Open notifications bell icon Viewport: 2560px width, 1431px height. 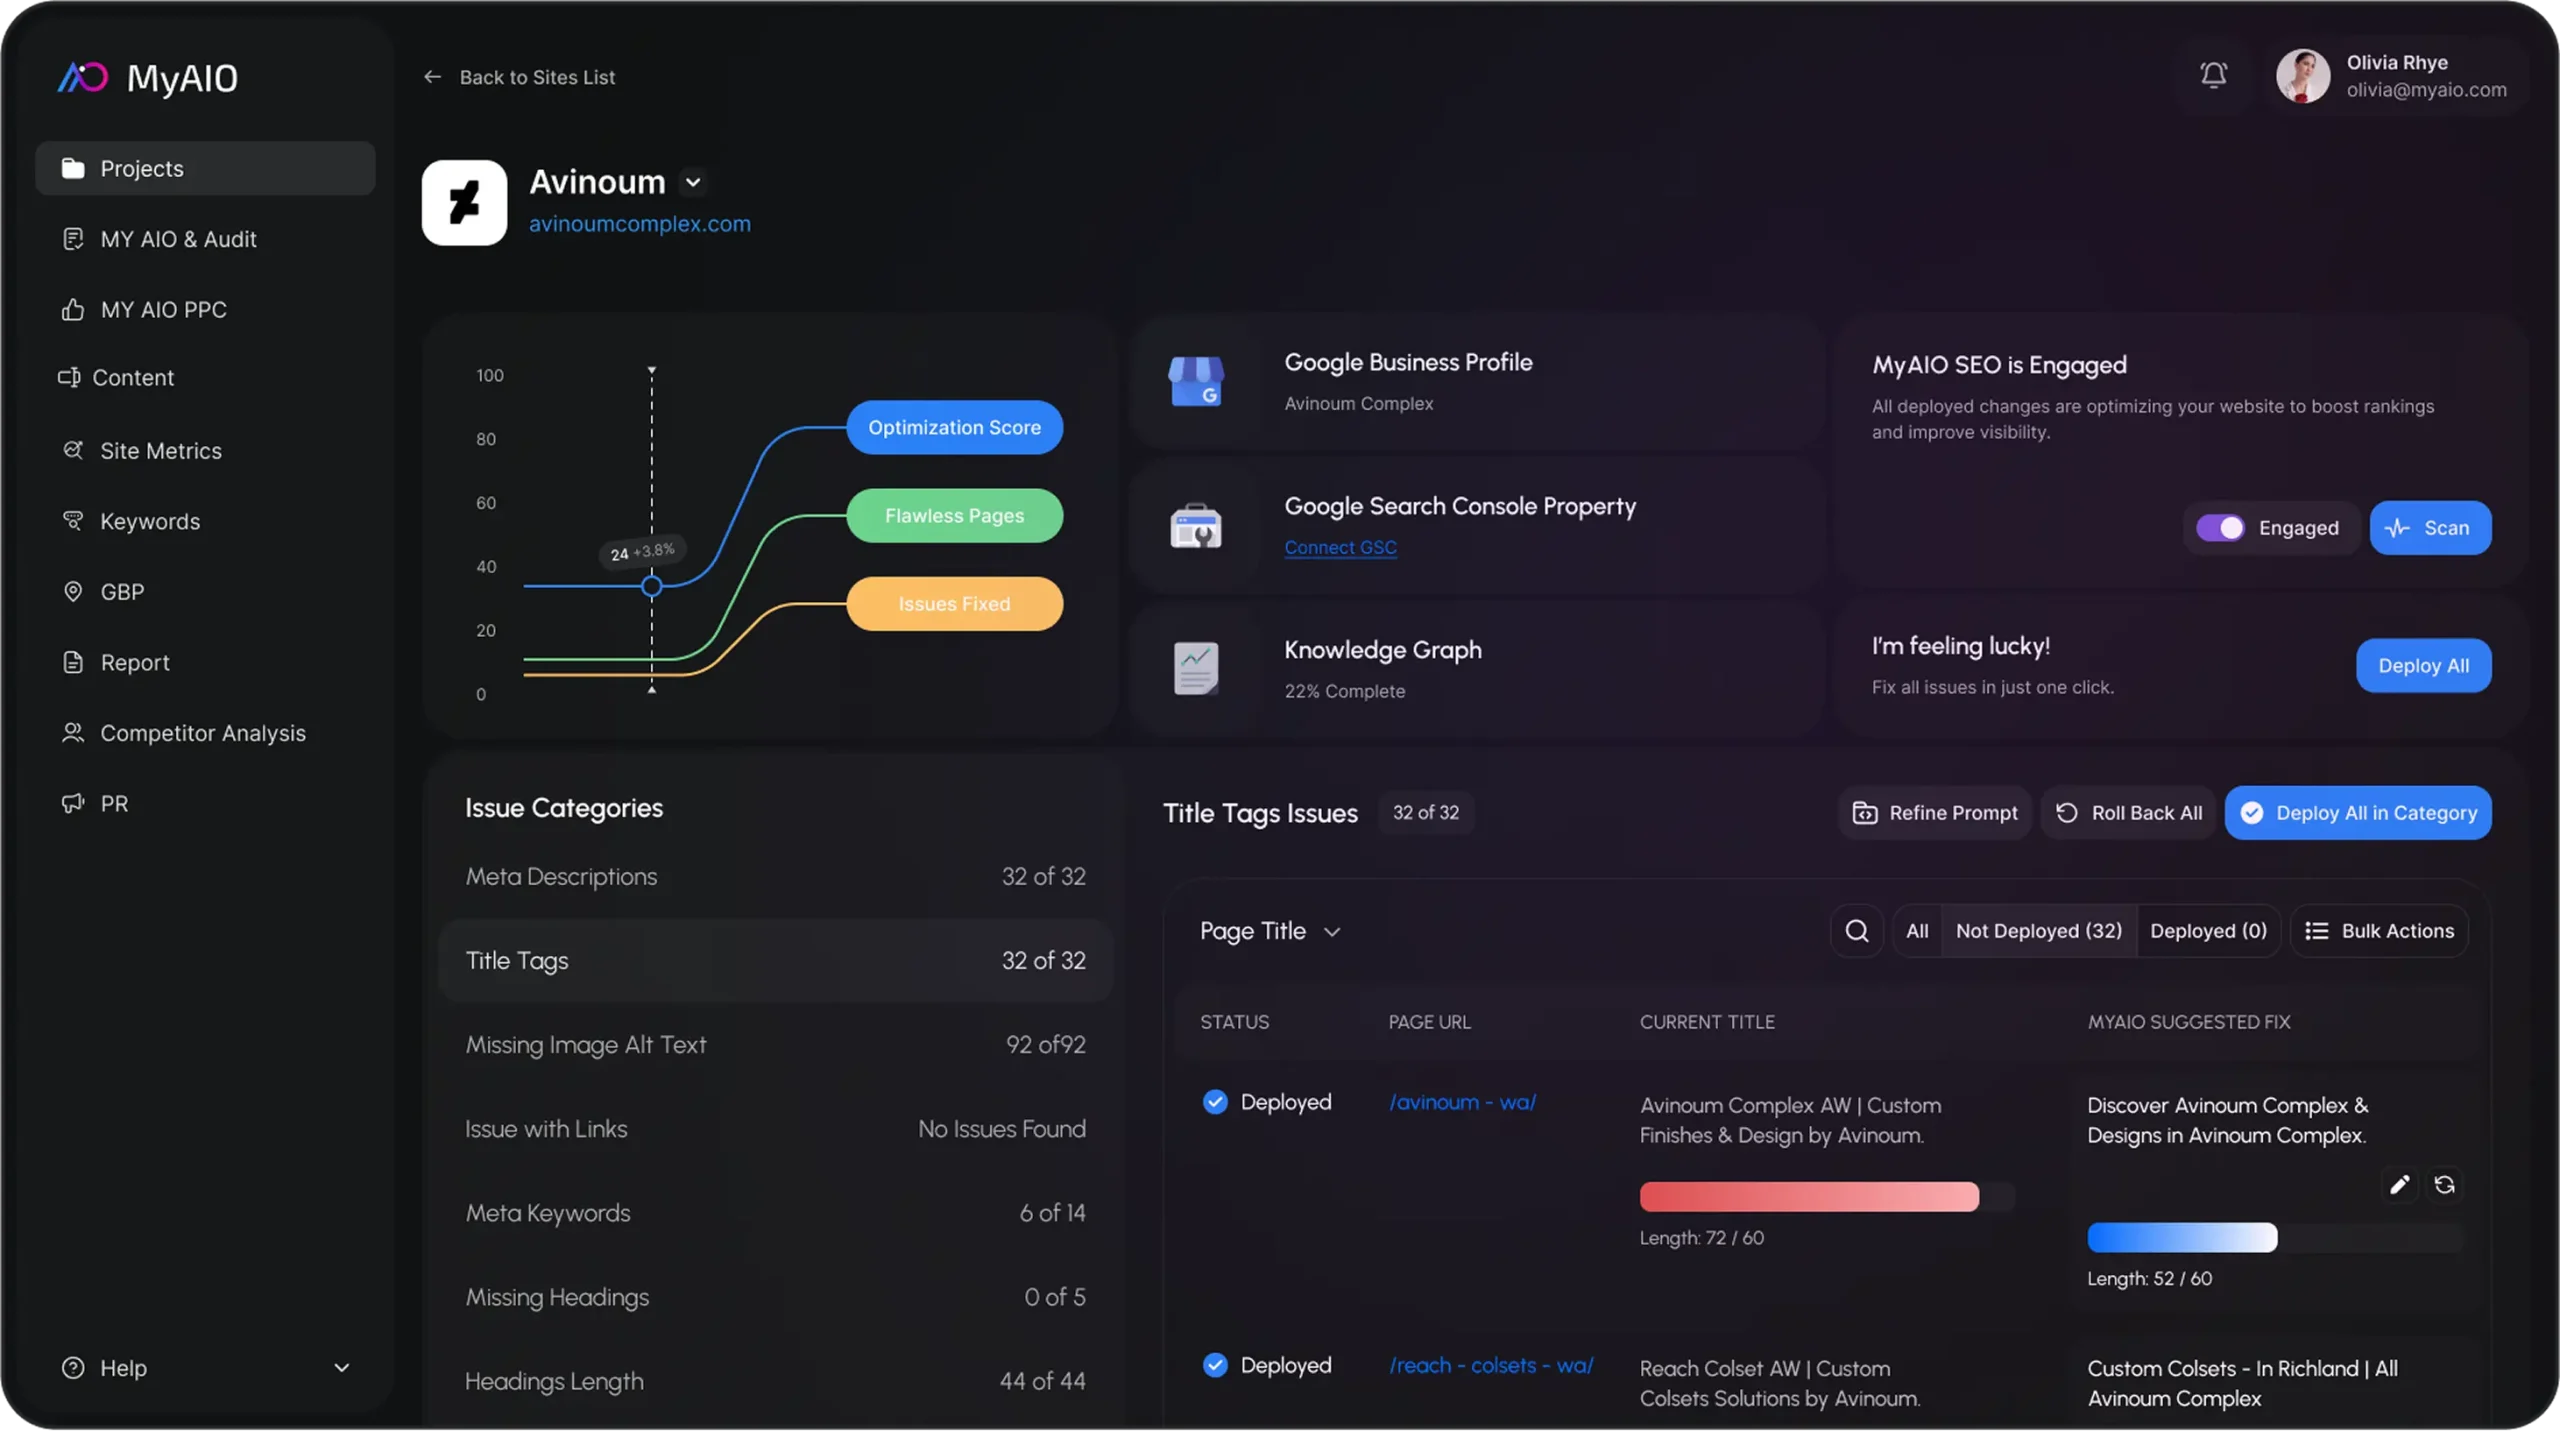[x=2213, y=75]
